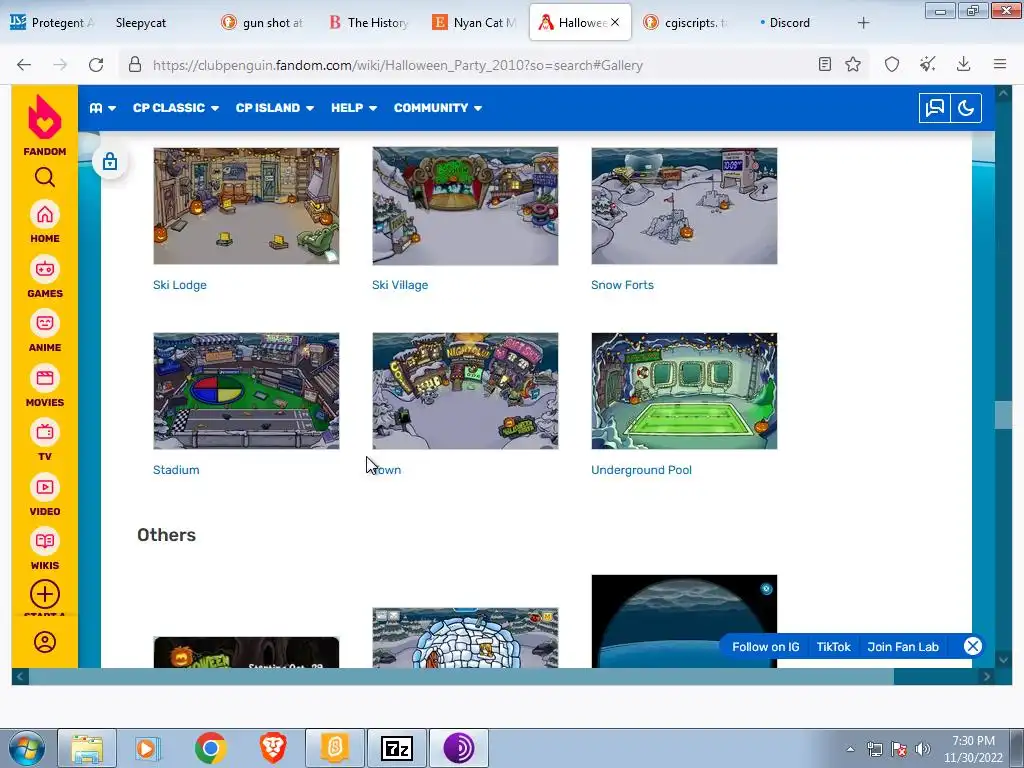Open the browser hamburger menu
Screen dimensions: 1024x768
[1000, 64]
